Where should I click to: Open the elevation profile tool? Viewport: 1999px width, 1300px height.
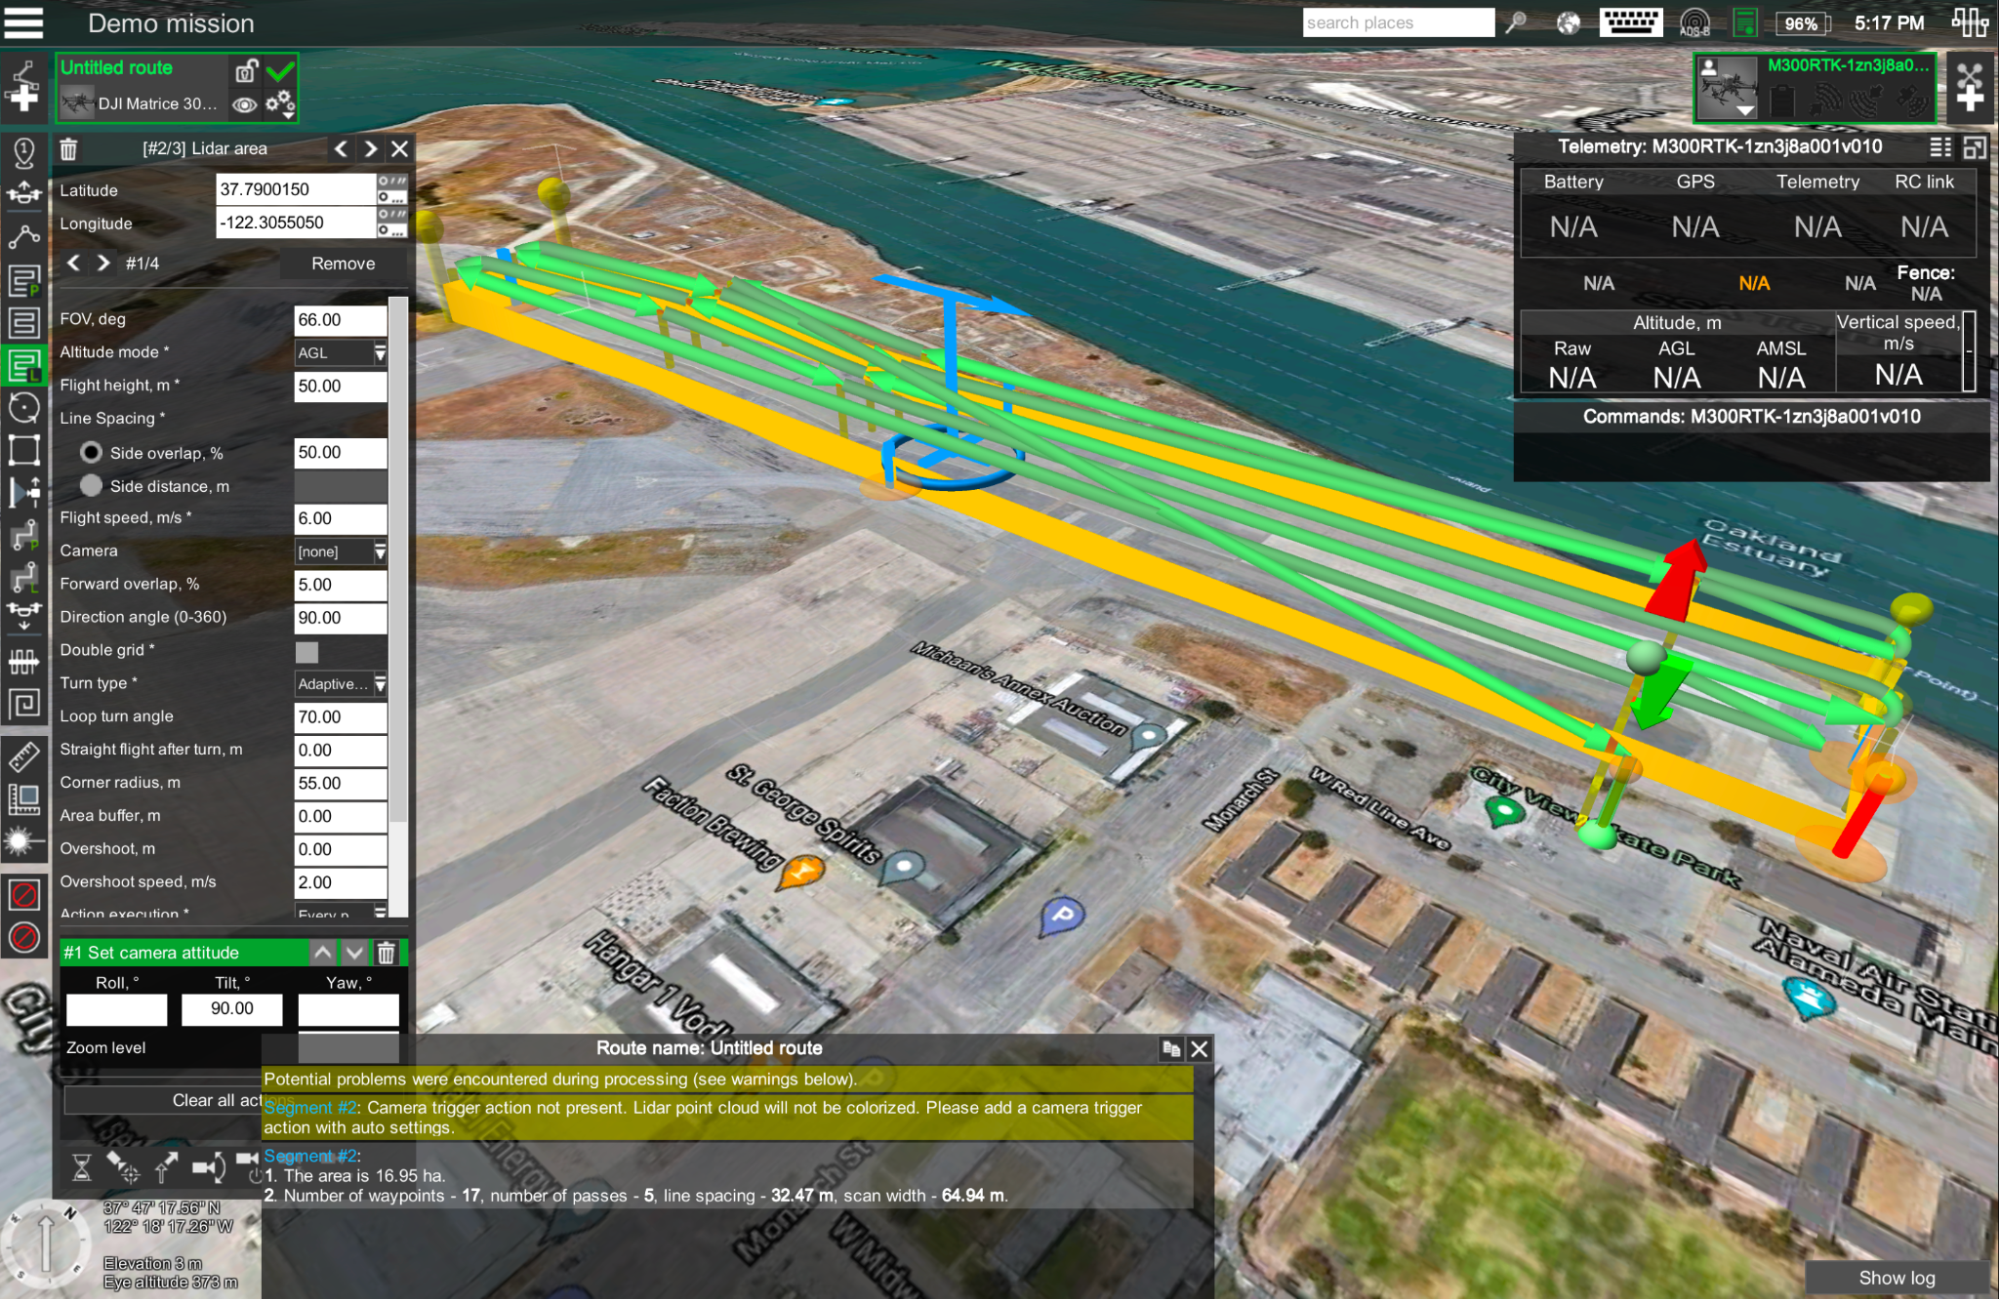[24, 799]
